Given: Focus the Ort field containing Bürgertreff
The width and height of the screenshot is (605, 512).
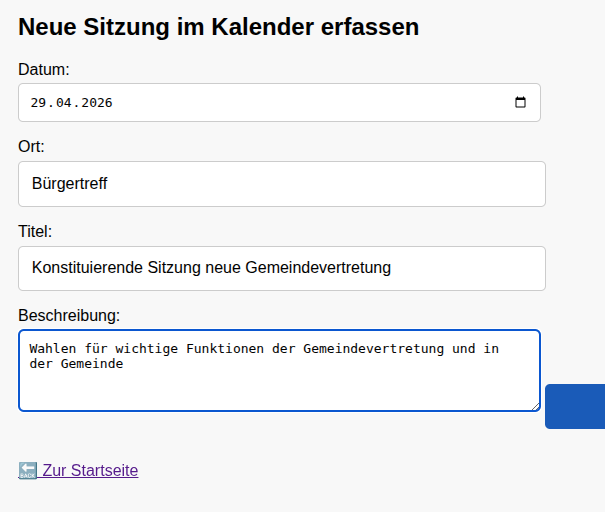Looking at the screenshot, I should tap(281, 184).
